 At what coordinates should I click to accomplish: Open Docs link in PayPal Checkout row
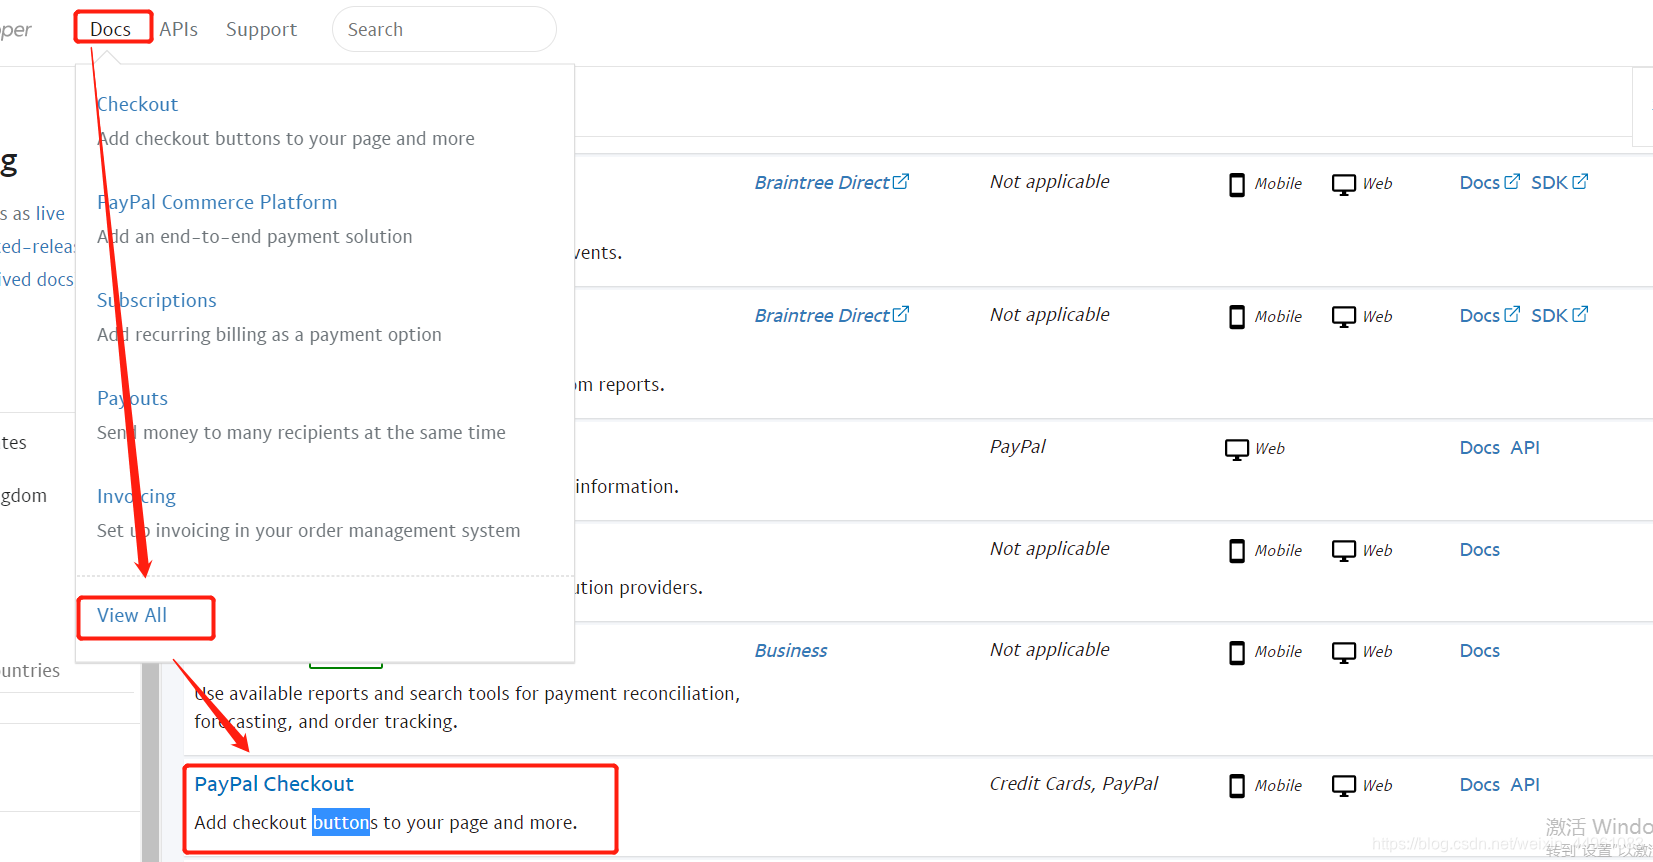pyautogui.click(x=1480, y=784)
